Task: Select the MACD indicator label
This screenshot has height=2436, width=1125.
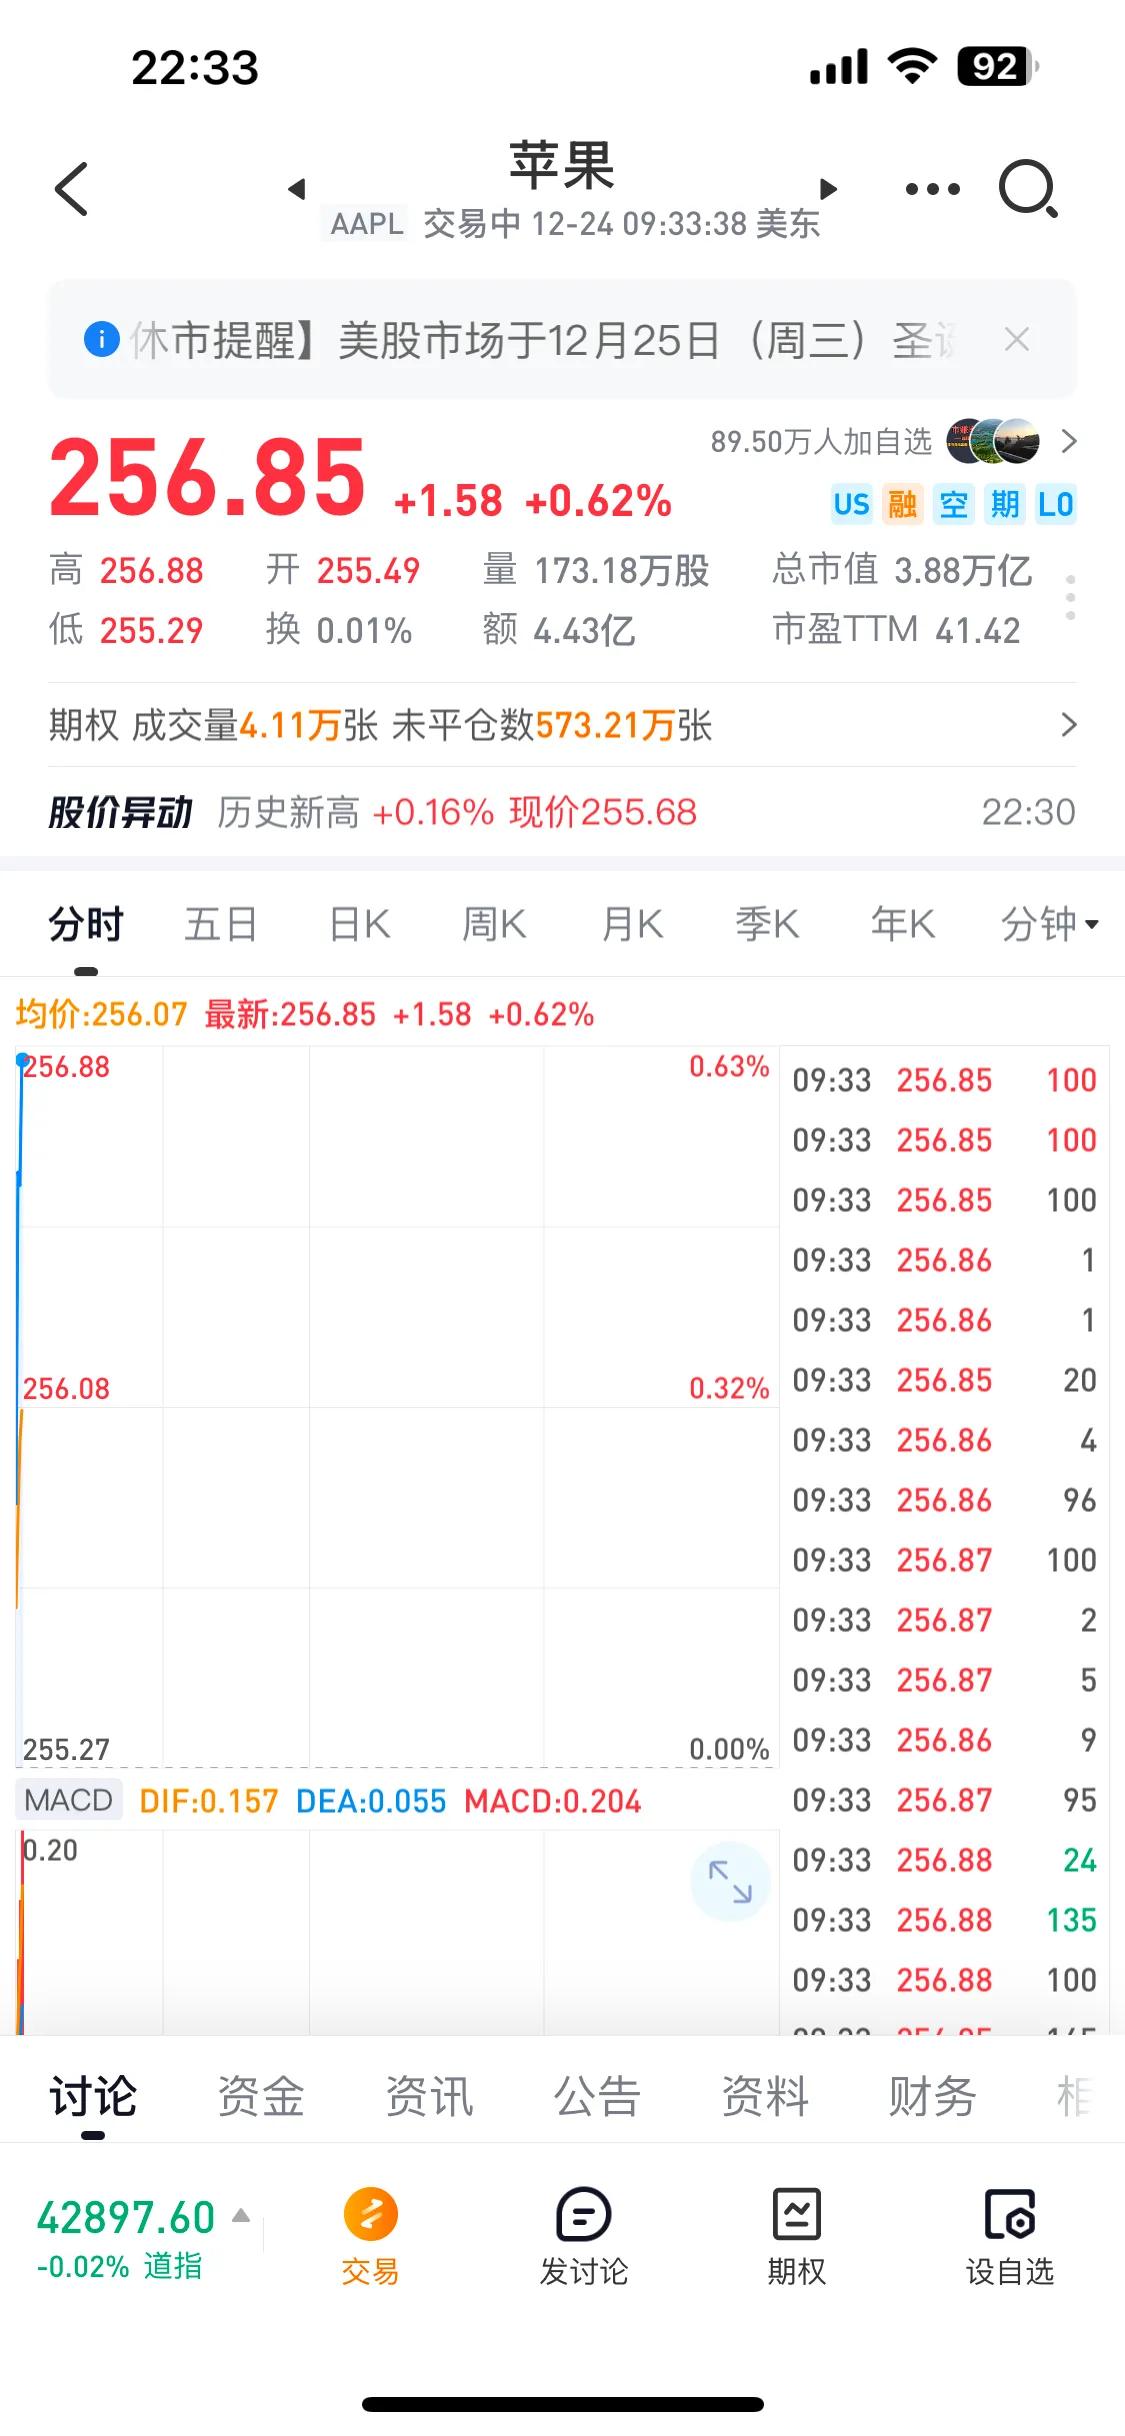Action: [68, 1800]
